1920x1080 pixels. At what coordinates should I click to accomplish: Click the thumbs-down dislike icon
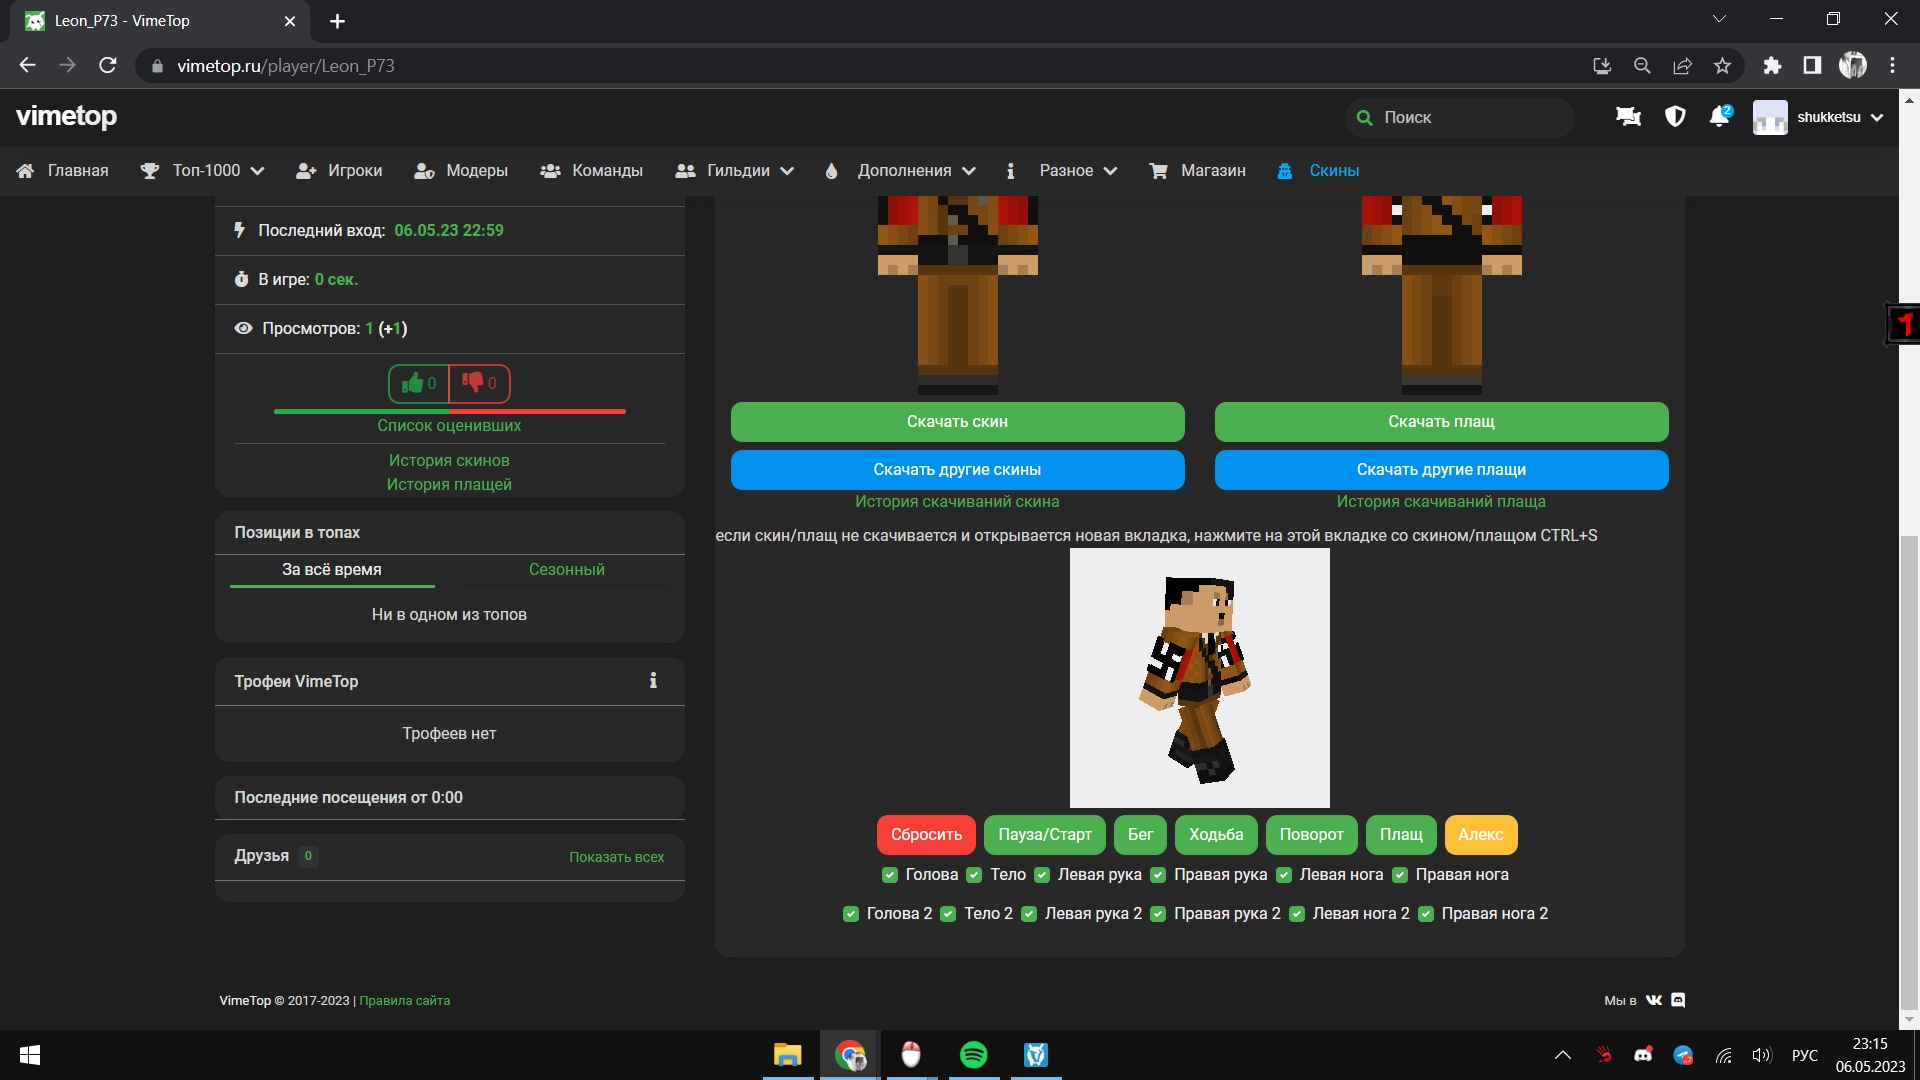pyautogui.click(x=473, y=383)
